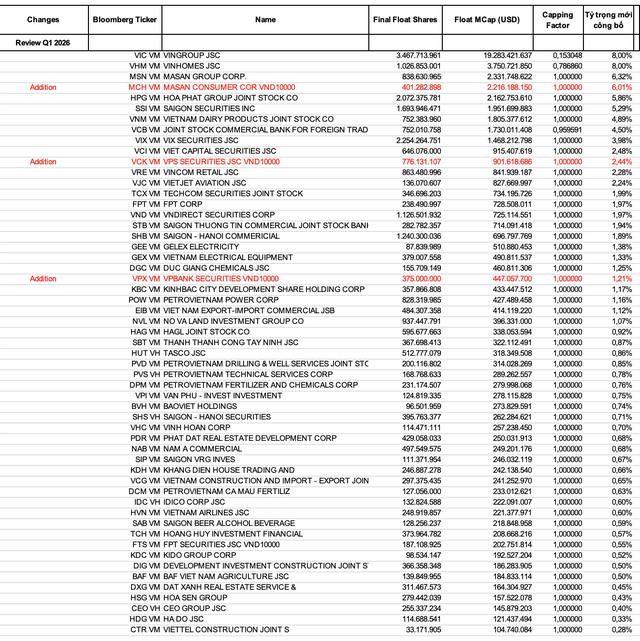Screen dimensions: 640x641
Task: Click the Addition label beside VPX VM
Action: (x=43, y=278)
